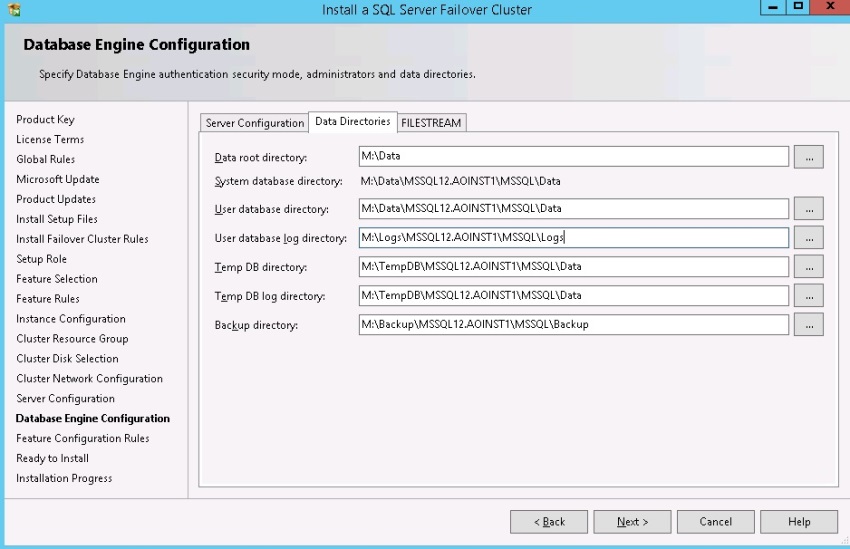Select the Microsoft Update step

pyautogui.click(x=57, y=179)
